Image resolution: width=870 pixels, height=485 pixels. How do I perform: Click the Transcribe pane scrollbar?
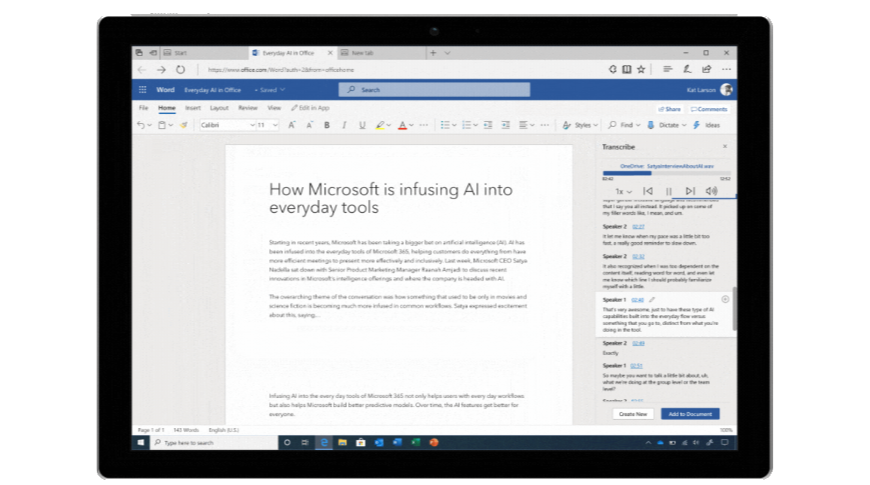735,309
